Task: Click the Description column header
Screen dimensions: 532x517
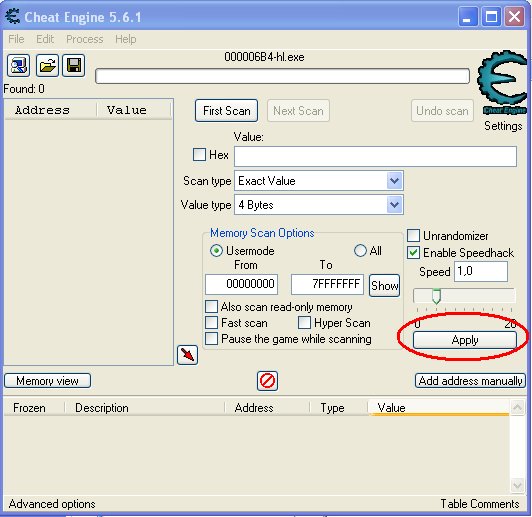Action: (145, 407)
